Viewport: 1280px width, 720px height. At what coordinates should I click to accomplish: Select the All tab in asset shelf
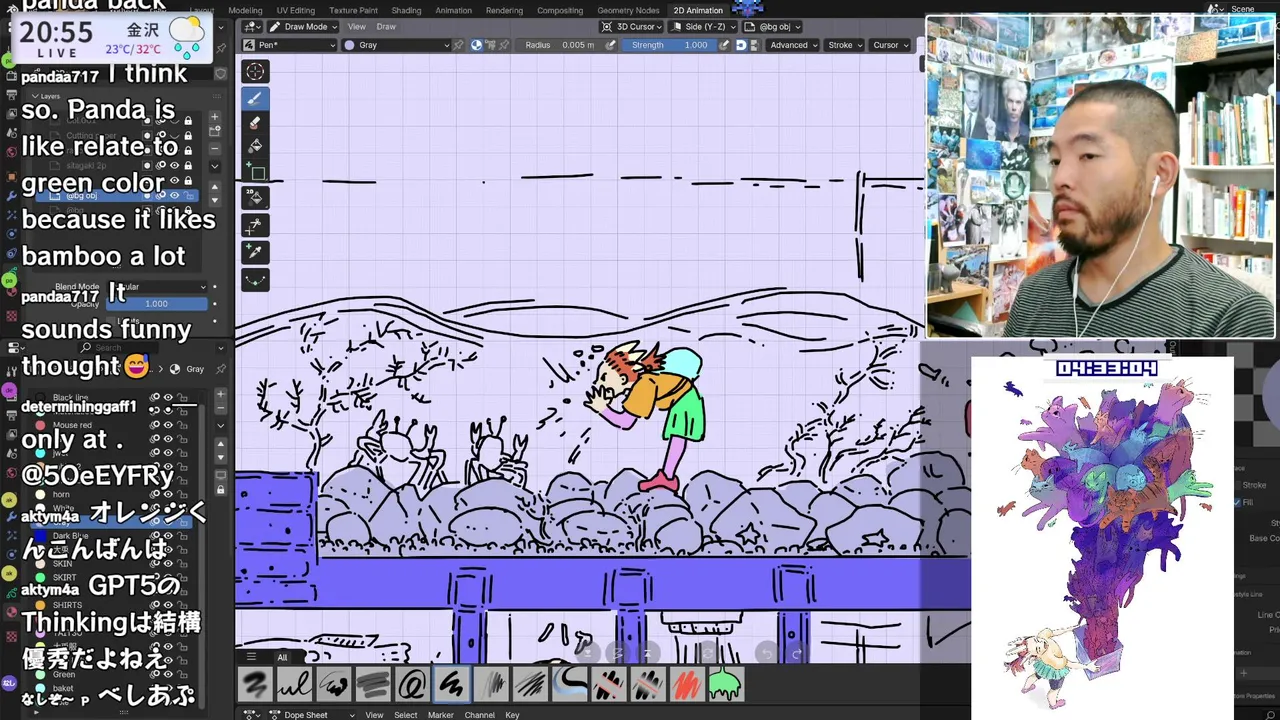(282, 657)
